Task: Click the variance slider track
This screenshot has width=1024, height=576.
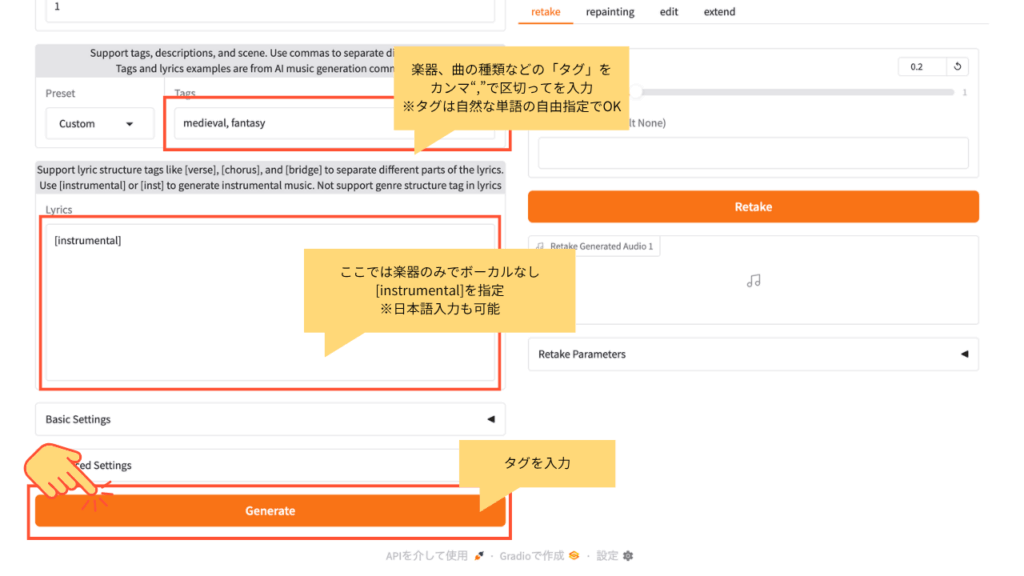Action: pos(800,92)
